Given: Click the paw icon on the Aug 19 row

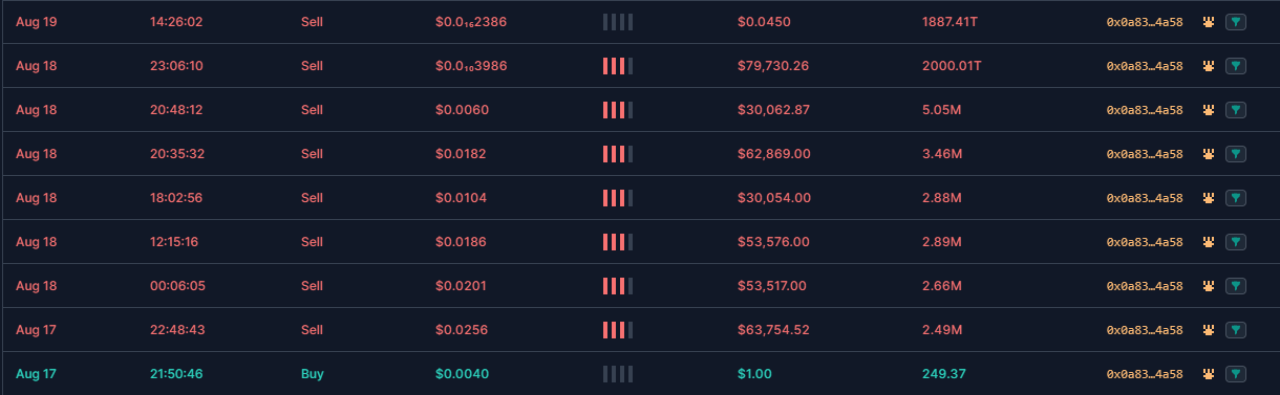Looking at the screenshot, I should coord(1208,22).
